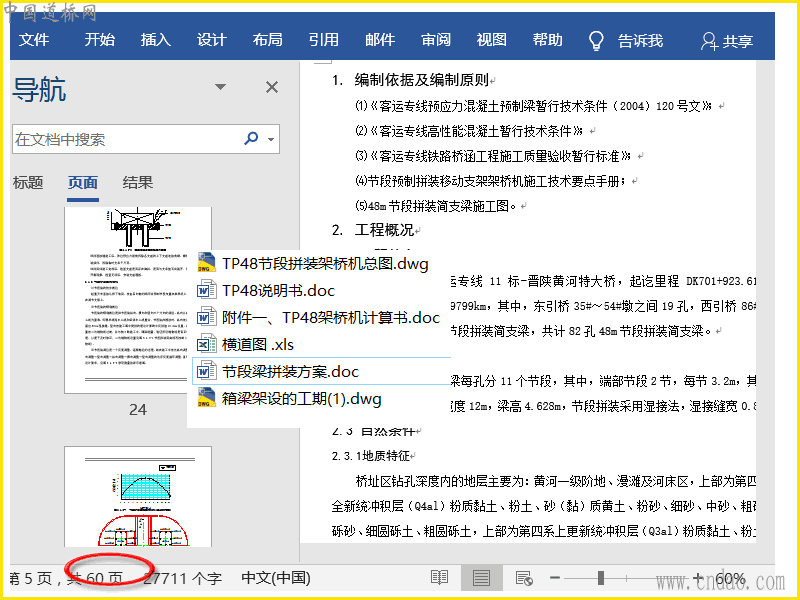Switch to the 结果 navigation tab
The image size is (800, 600).
138,182
